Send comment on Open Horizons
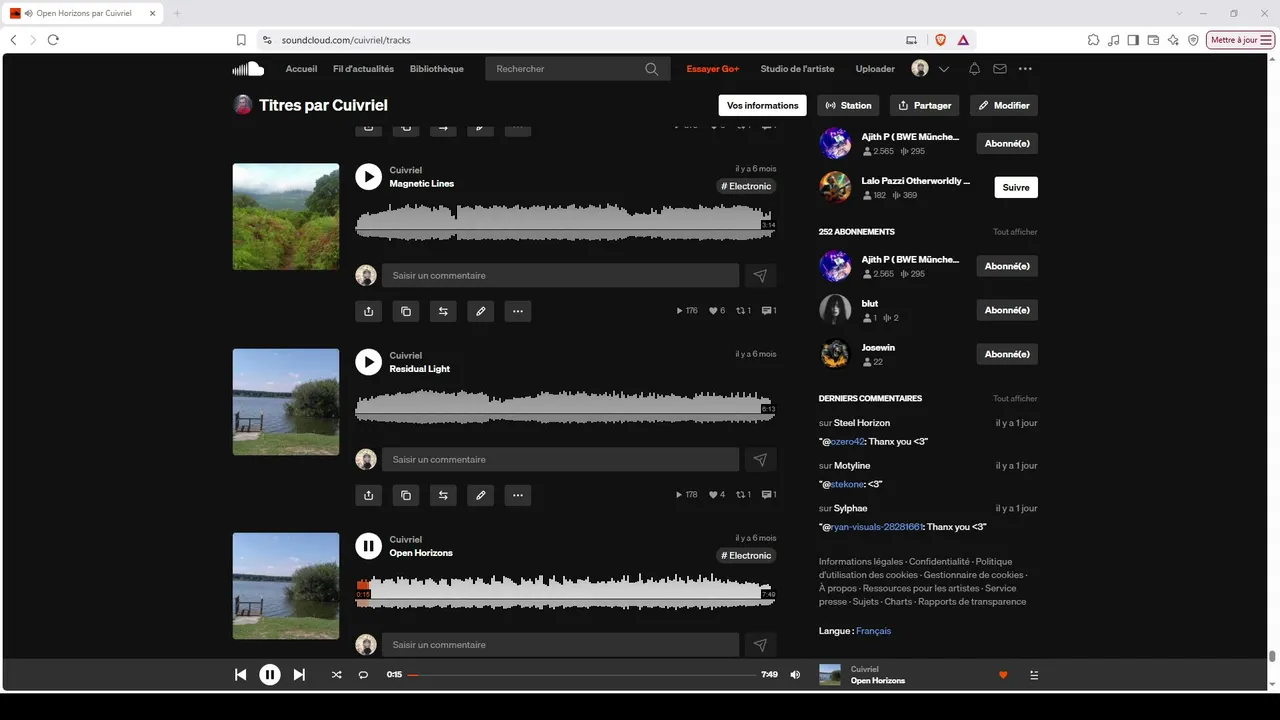The image size is (1280, 720). (760, 645)
